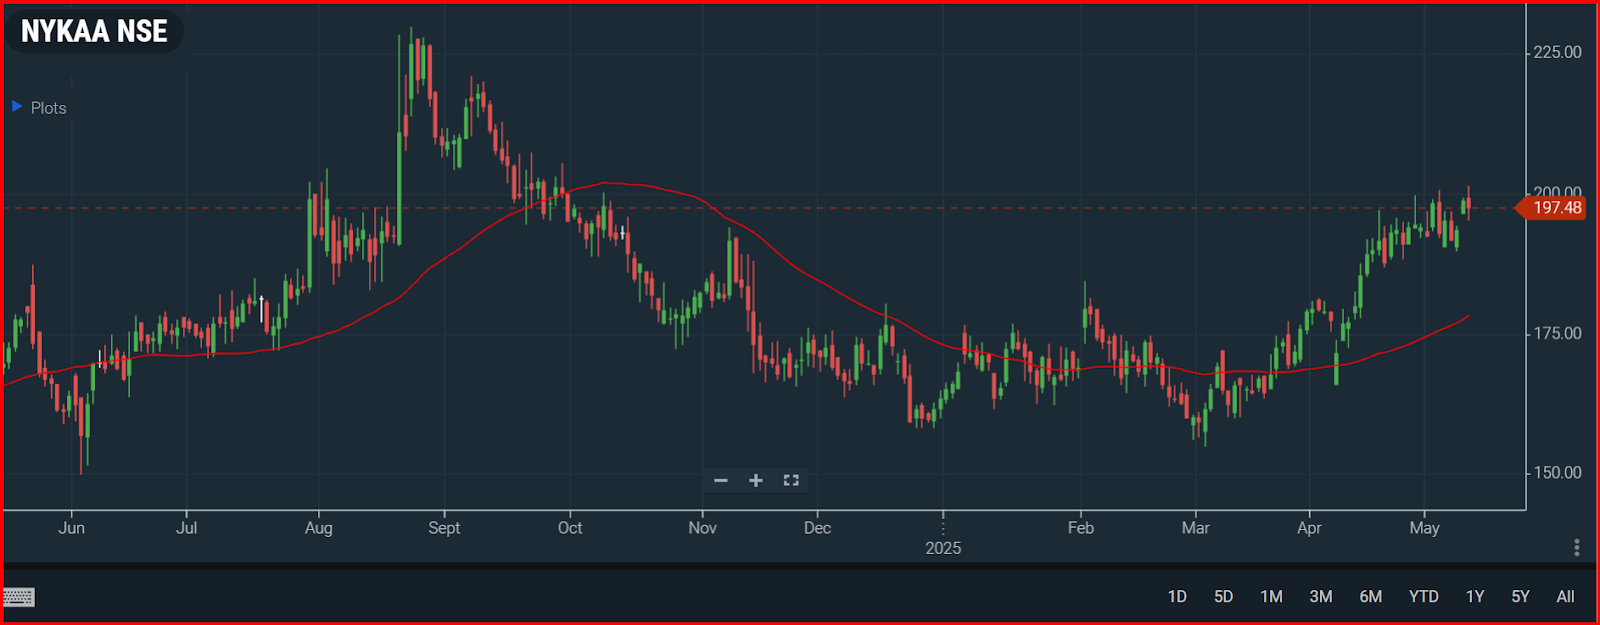Display the All time range
1600x625 pixels.
point(1565,597)
